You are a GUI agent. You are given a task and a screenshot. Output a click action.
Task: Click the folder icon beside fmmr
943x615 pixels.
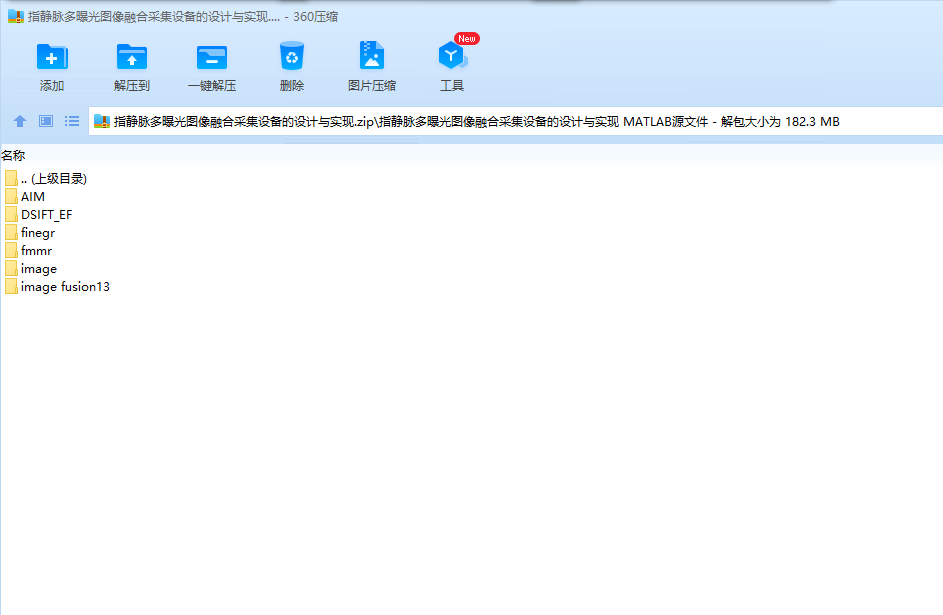click(11, 251)
